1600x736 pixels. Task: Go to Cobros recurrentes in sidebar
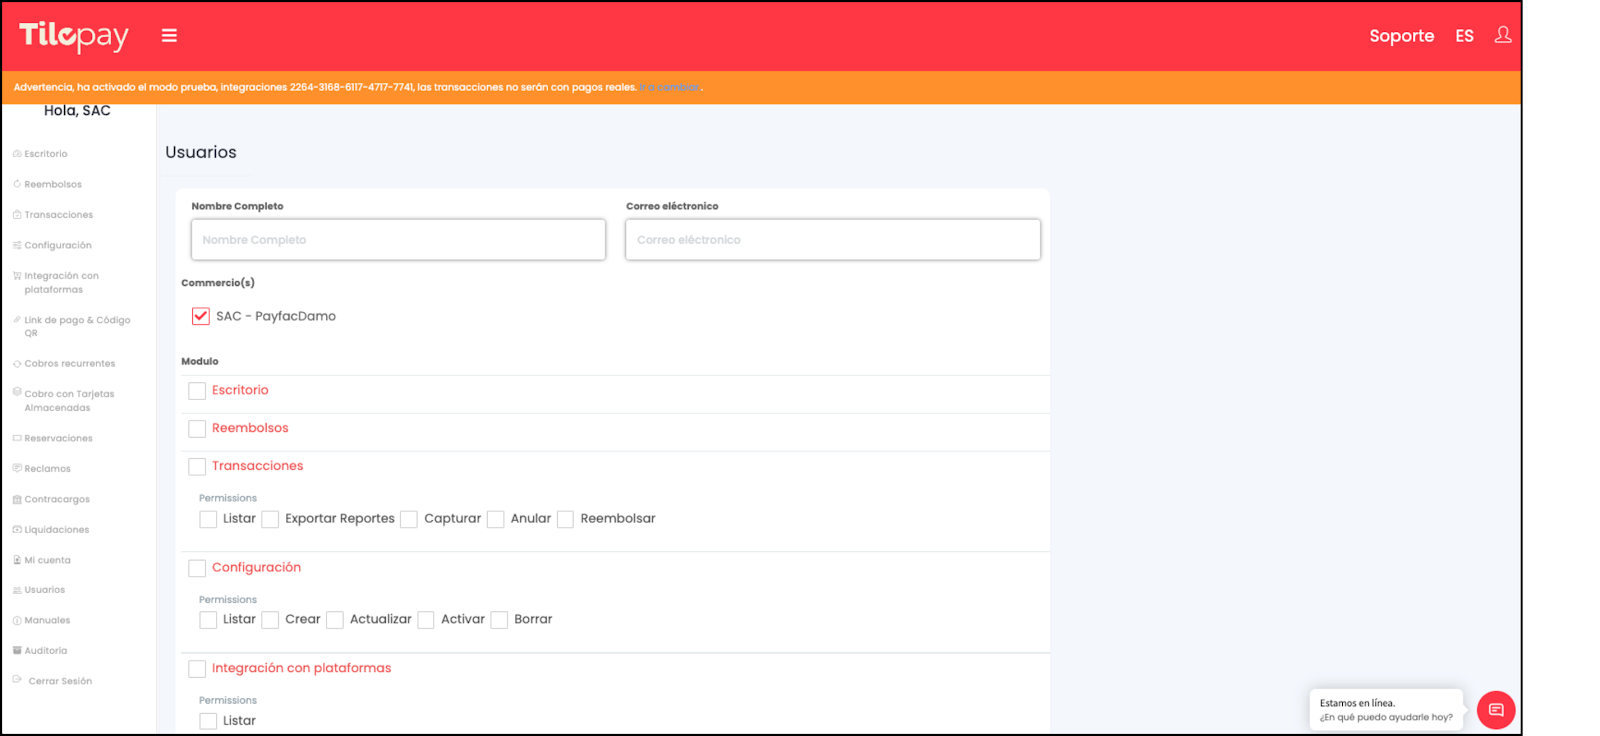[x=69, y=364]
